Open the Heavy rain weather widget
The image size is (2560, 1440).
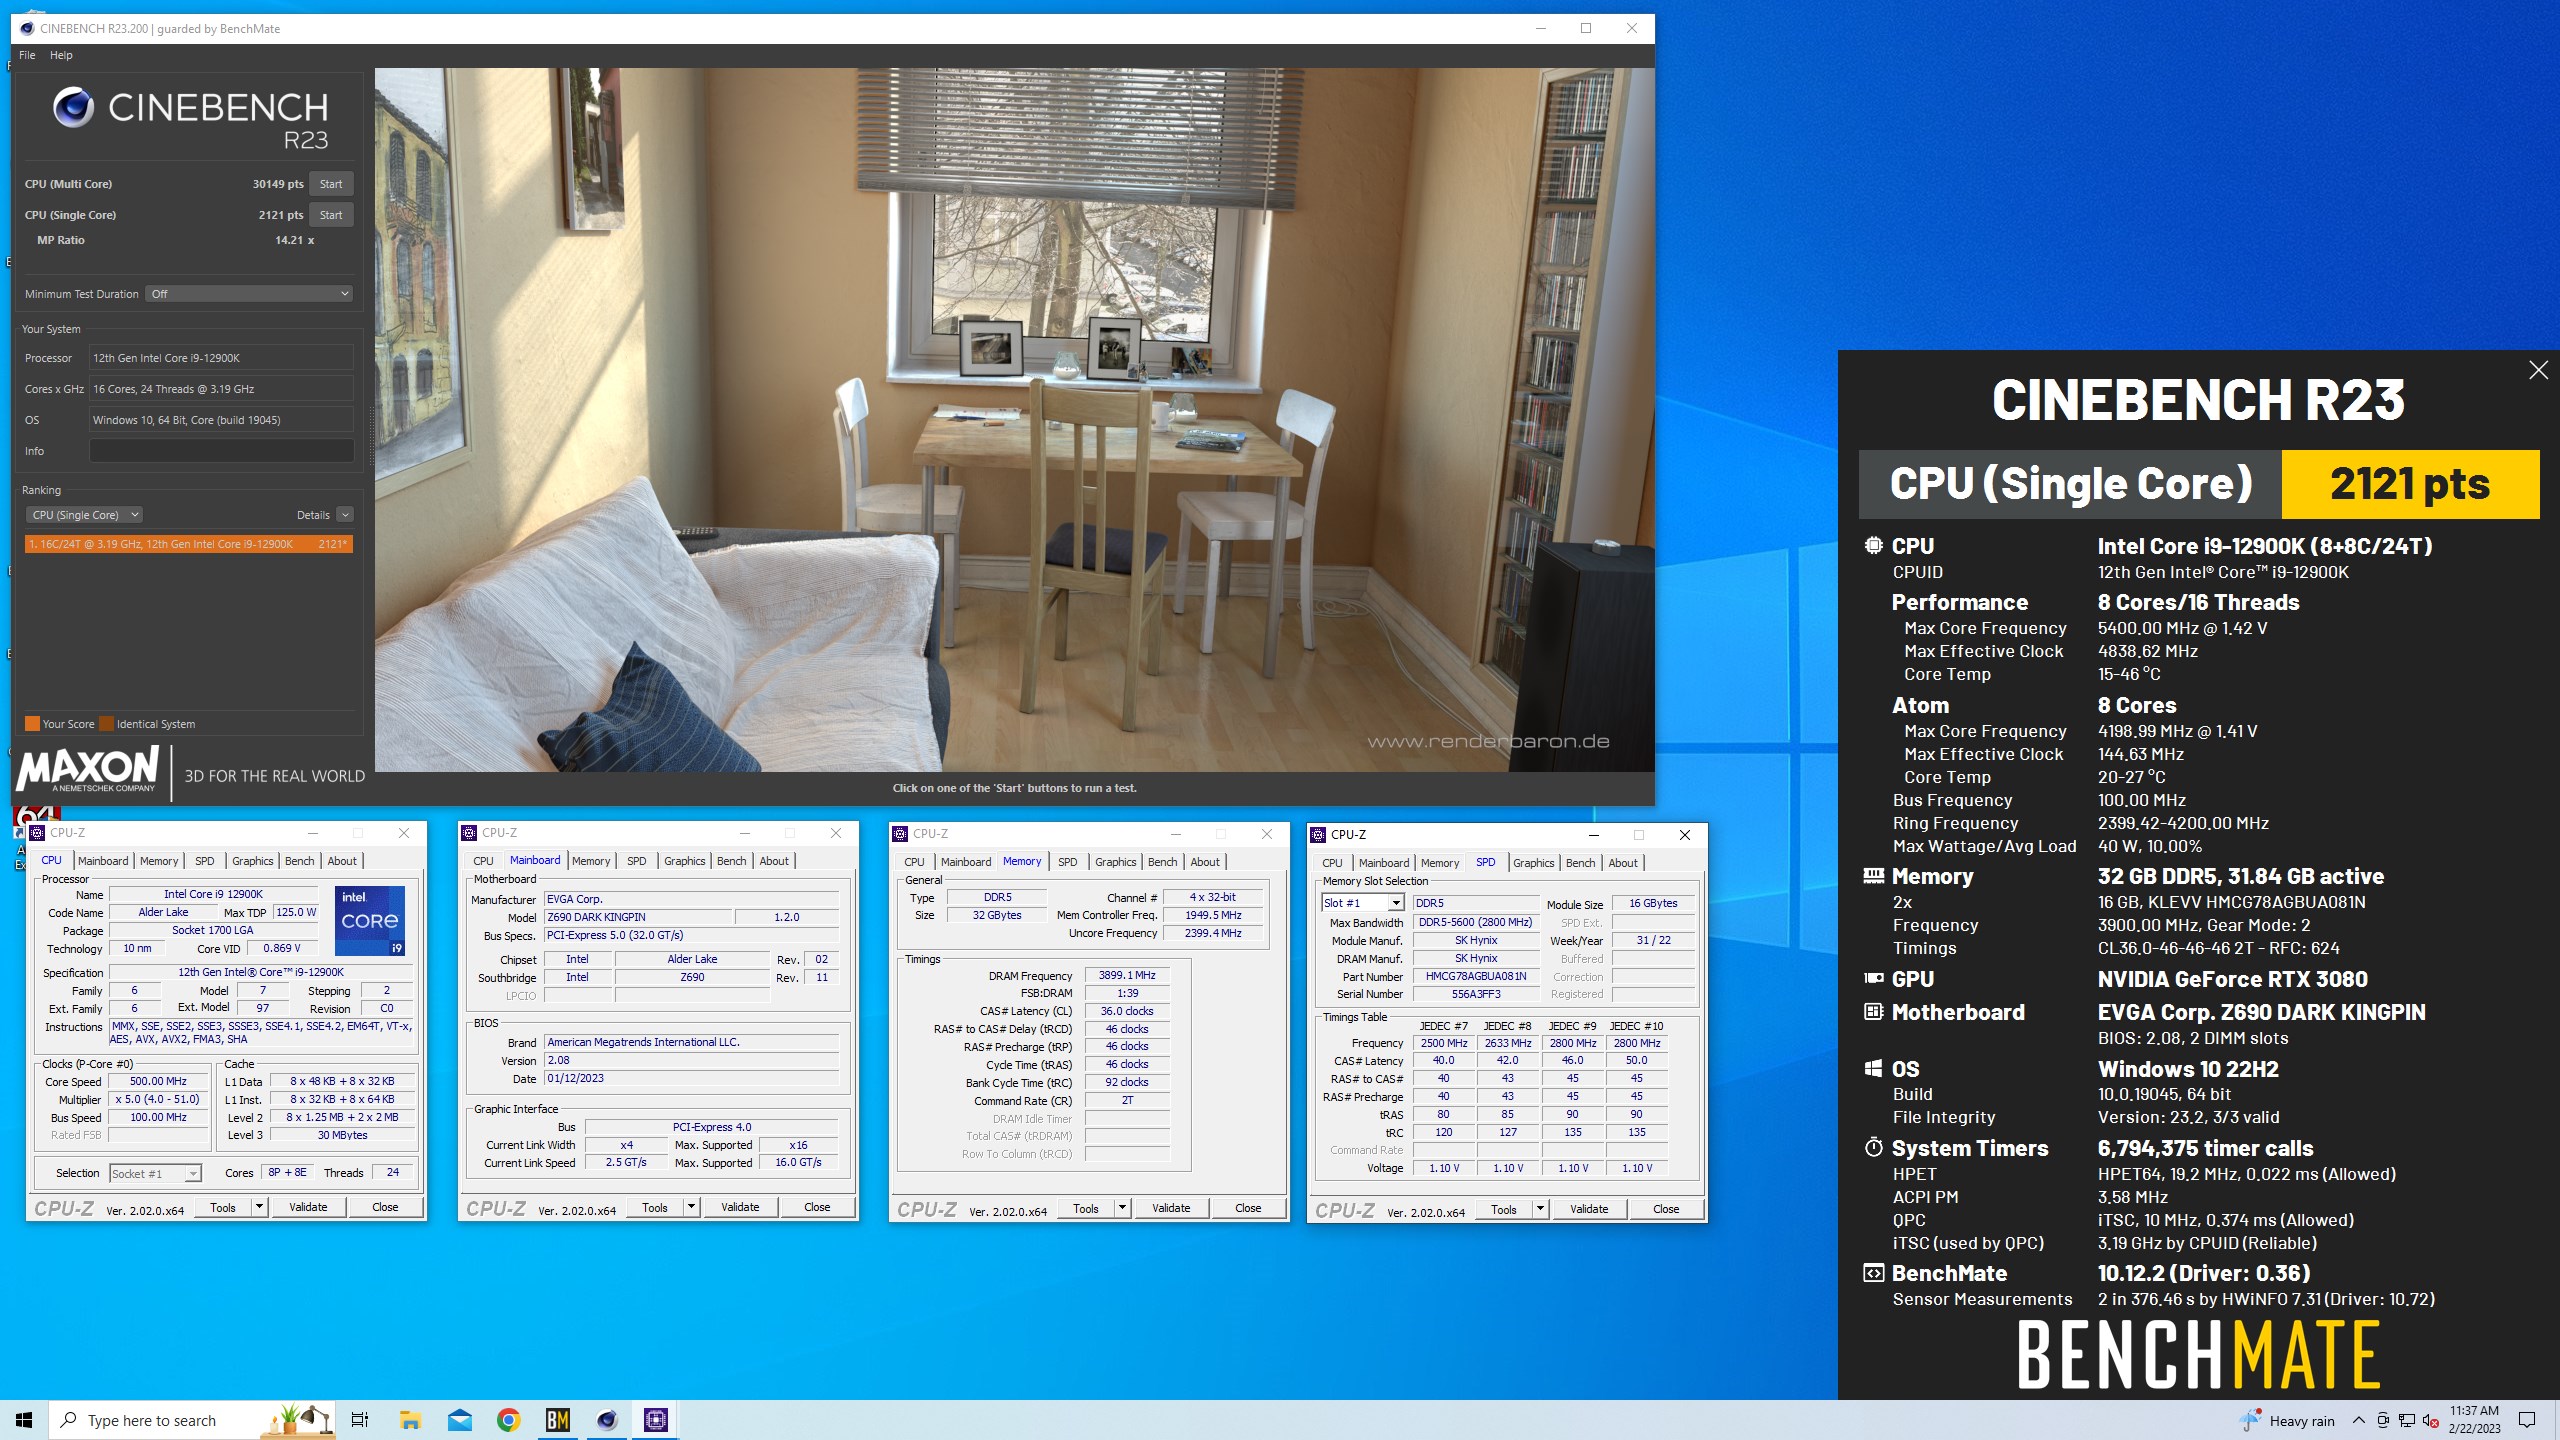click(2289, 1420)
